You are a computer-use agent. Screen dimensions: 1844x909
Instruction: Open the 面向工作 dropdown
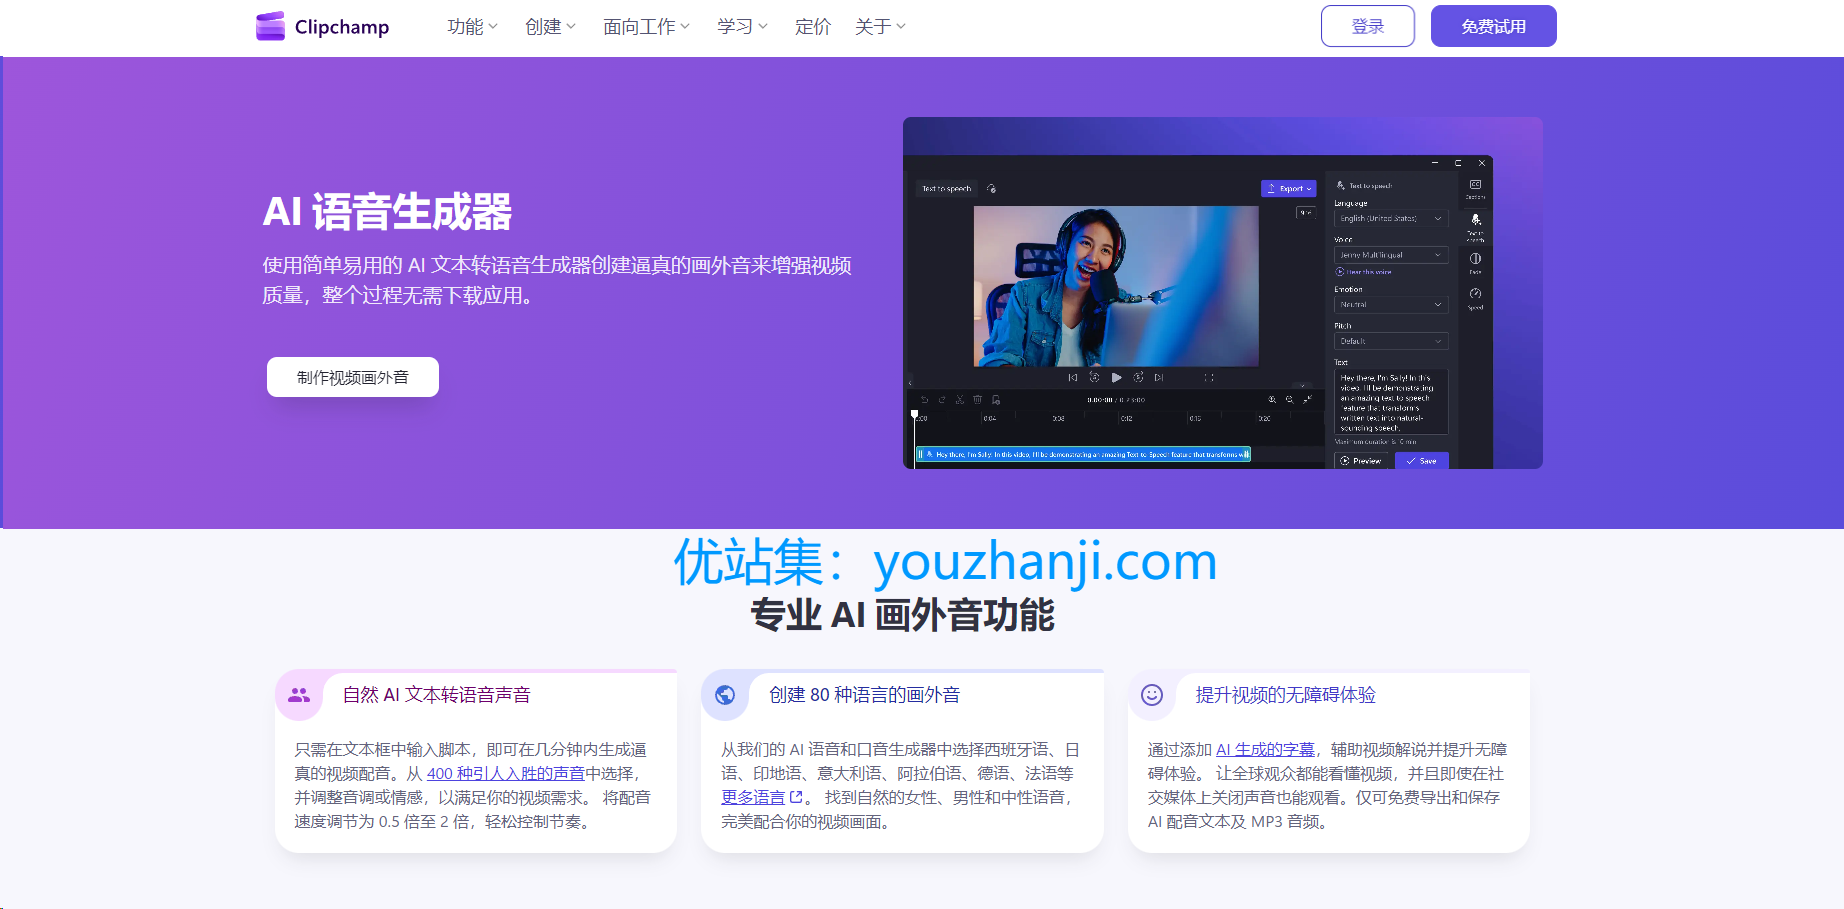(x=646, y=27)
